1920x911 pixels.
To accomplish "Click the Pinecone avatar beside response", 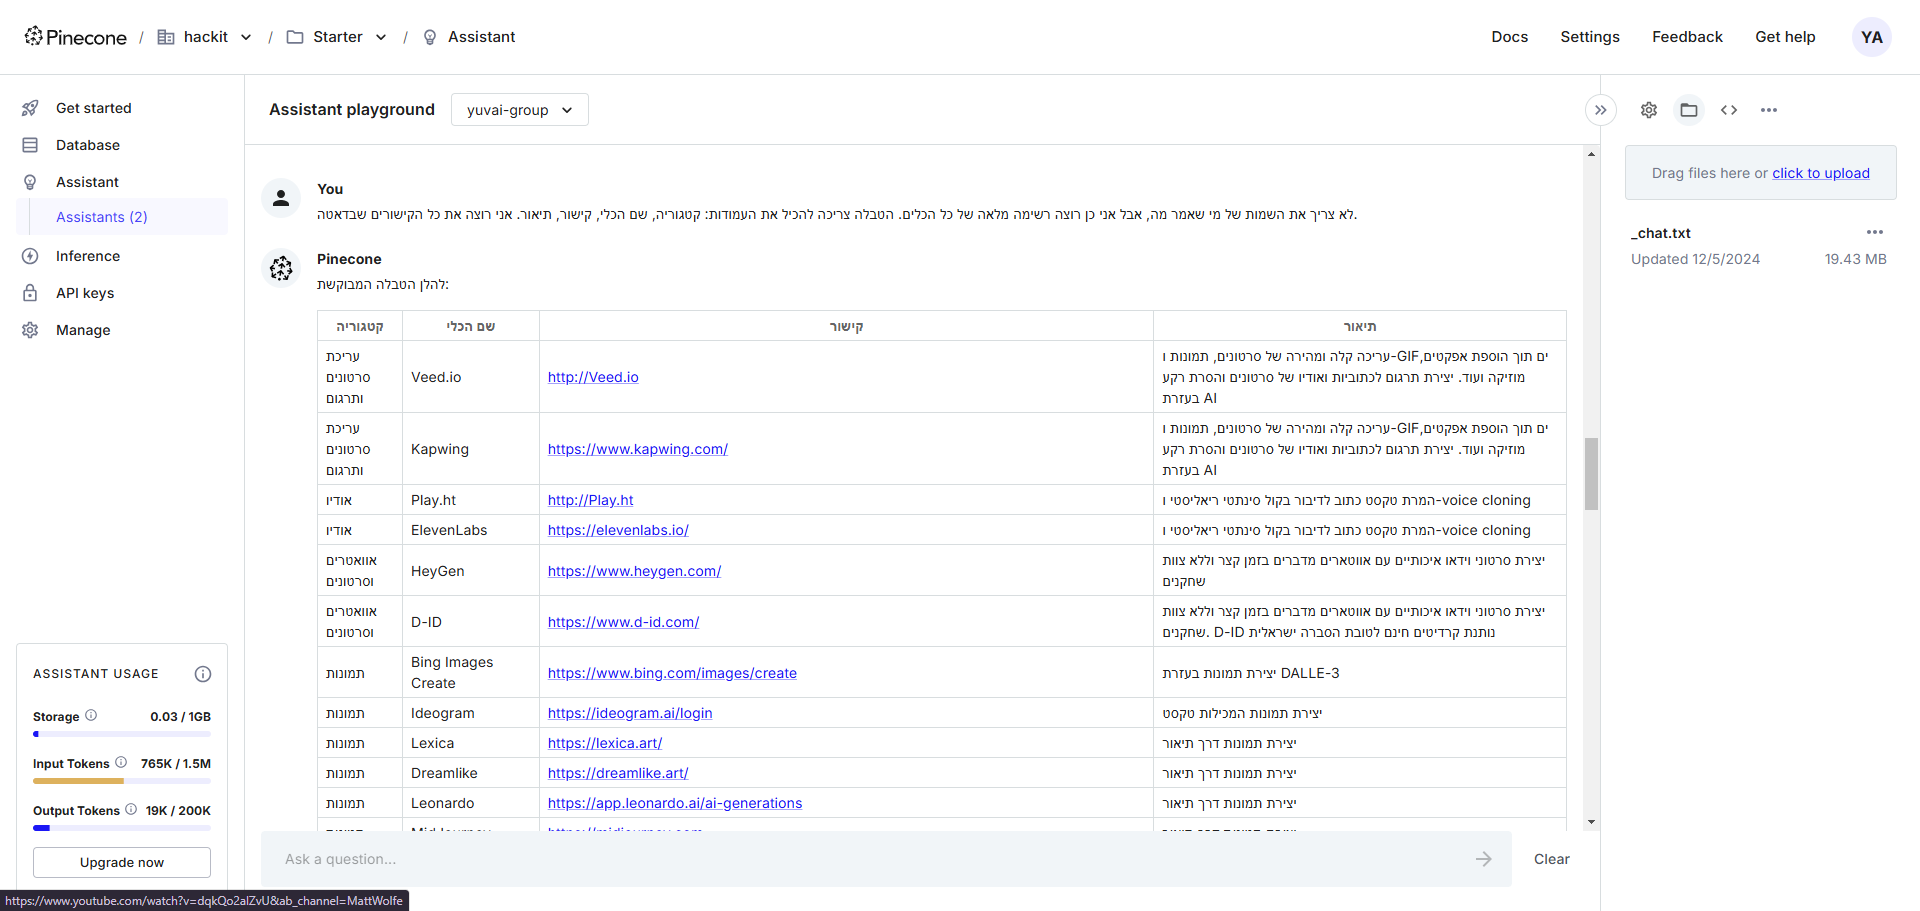I will click(x=281, y=268).
